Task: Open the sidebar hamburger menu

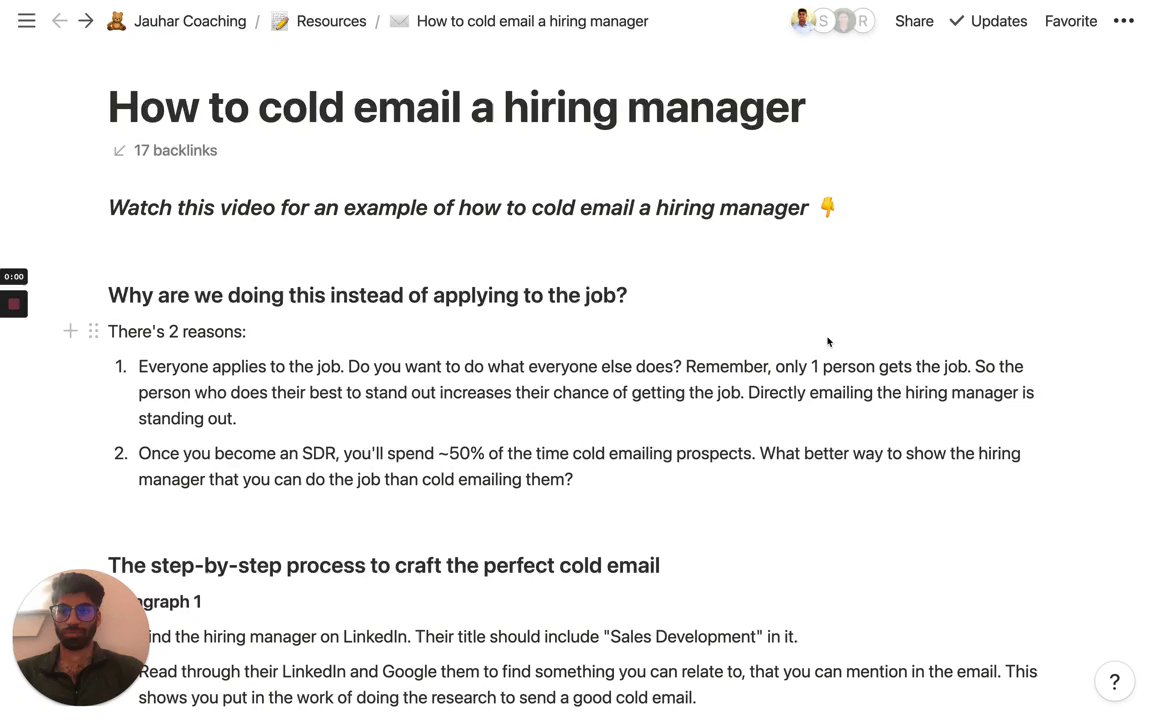Action: [27, 21]
